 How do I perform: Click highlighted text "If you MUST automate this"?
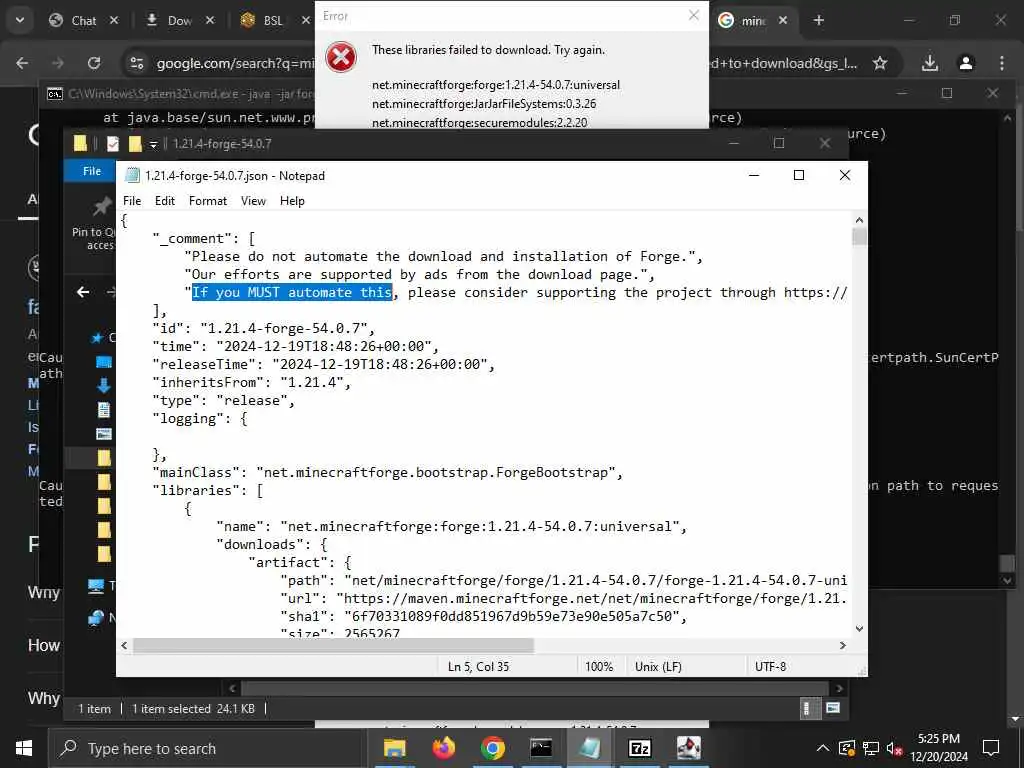point(292,293)
